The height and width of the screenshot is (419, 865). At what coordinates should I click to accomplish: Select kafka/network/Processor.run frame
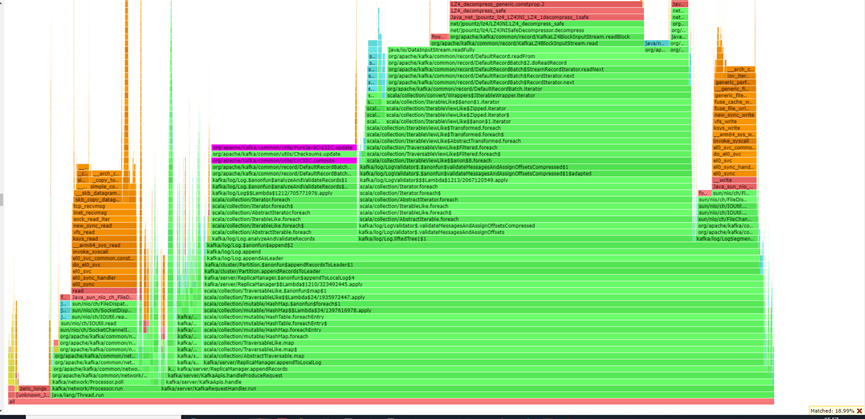point(105,389)
